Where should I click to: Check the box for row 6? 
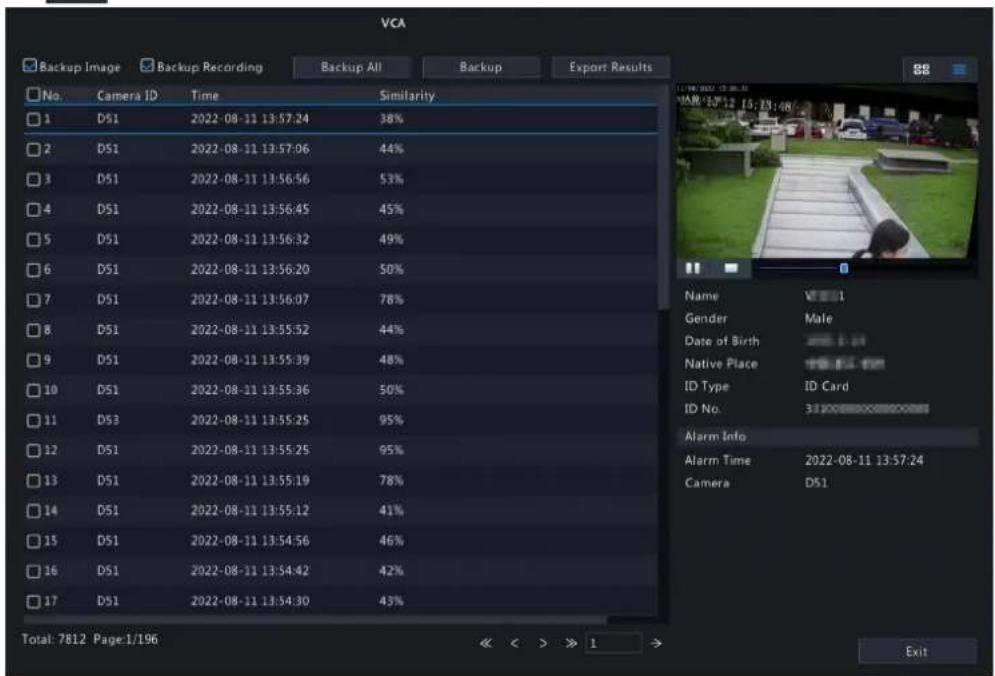point(34,270)
